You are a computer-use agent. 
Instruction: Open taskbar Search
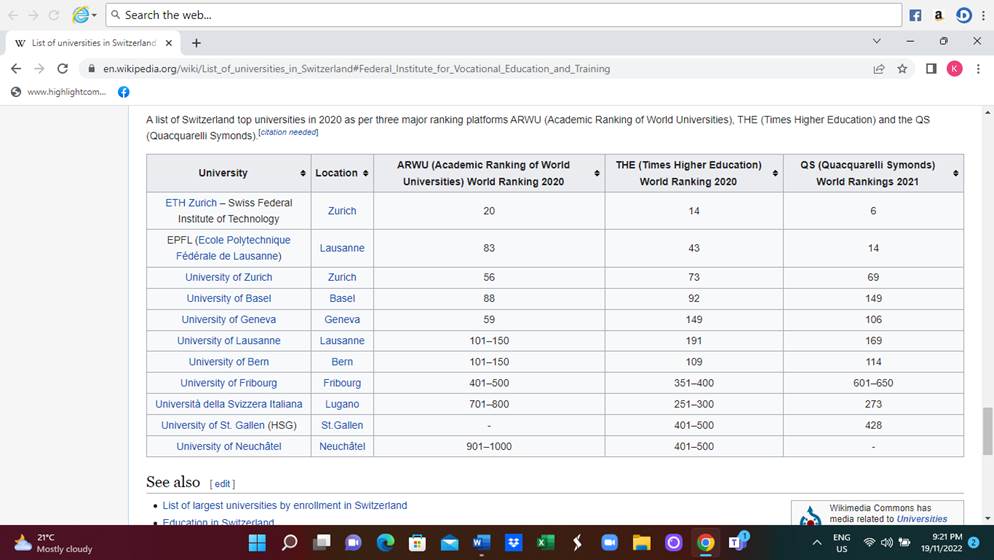(x=290, y=542)
